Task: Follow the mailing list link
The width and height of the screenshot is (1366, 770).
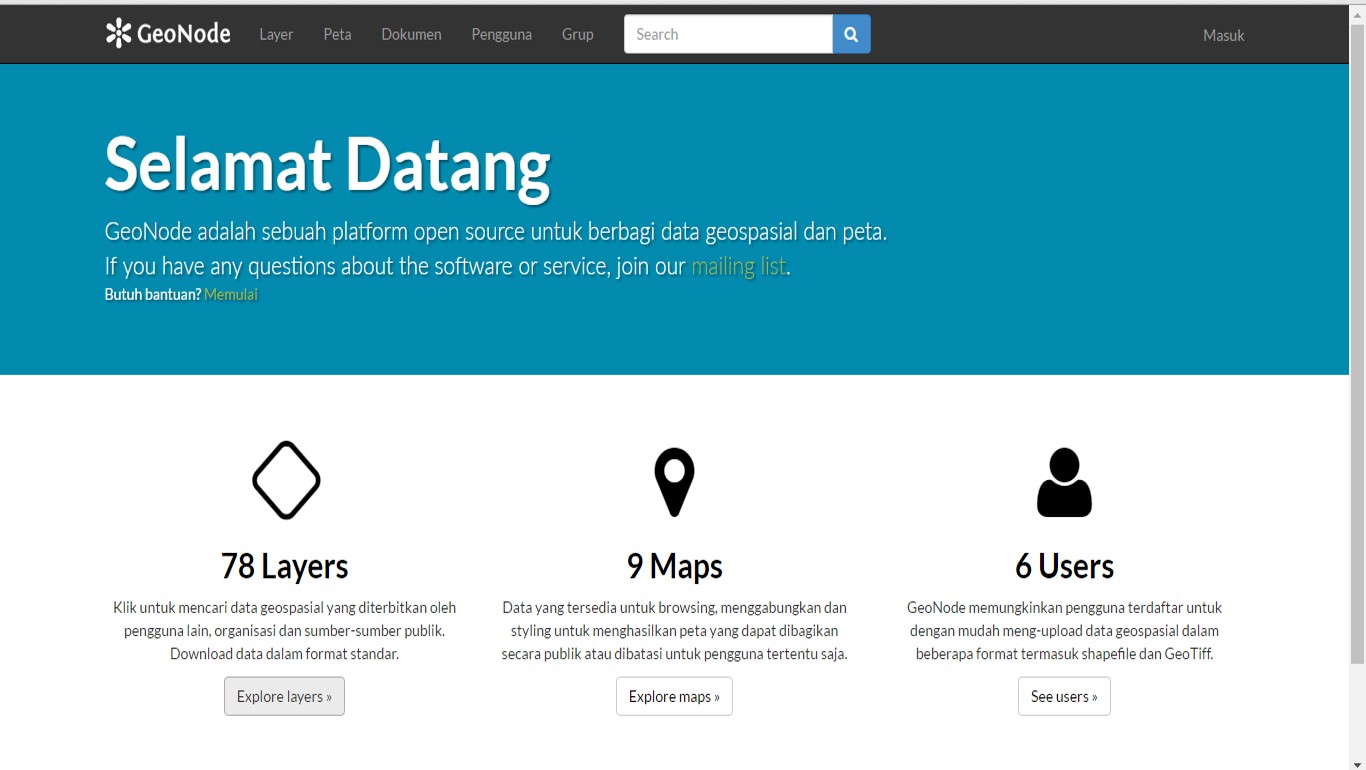Action: point(738,267)
